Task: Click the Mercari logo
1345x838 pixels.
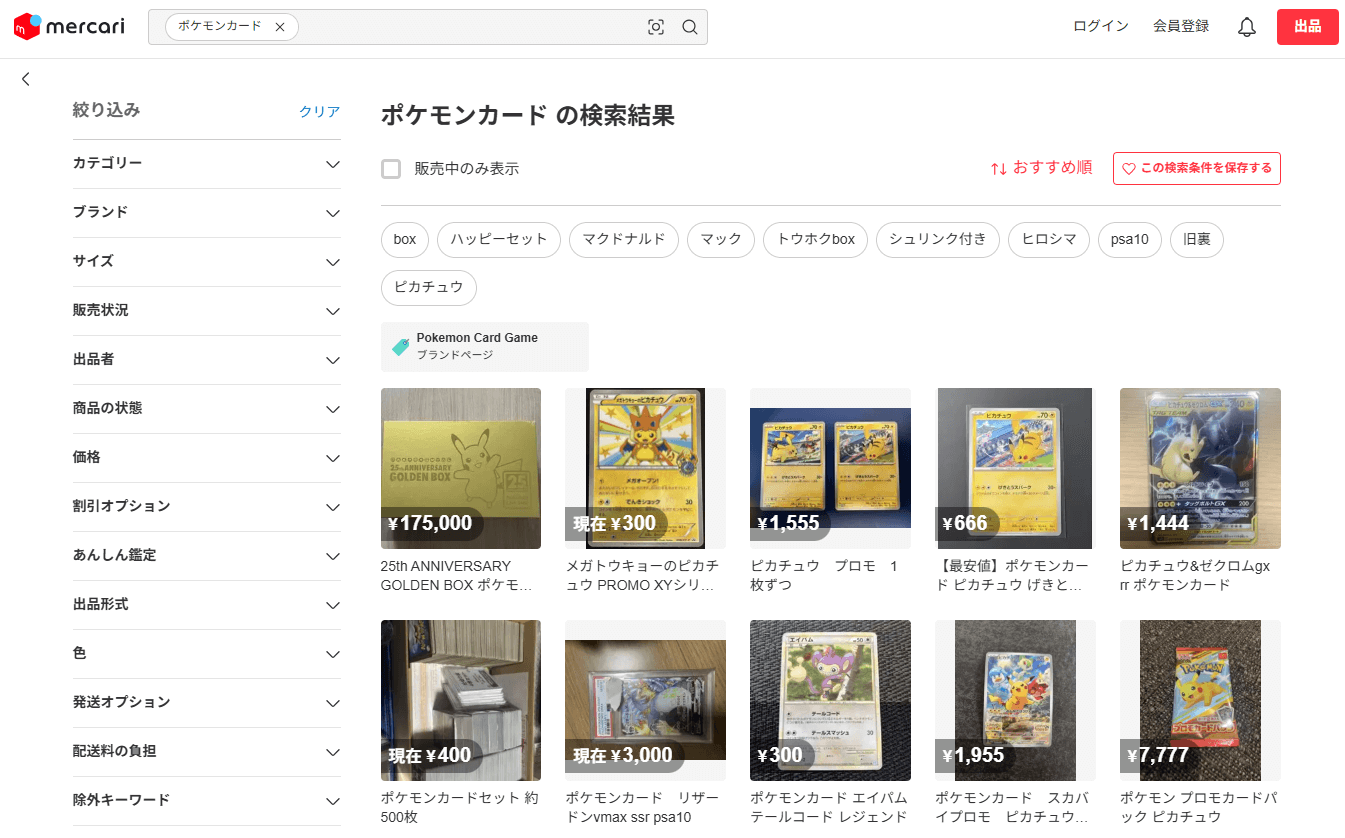Action: tap(69, 26)
